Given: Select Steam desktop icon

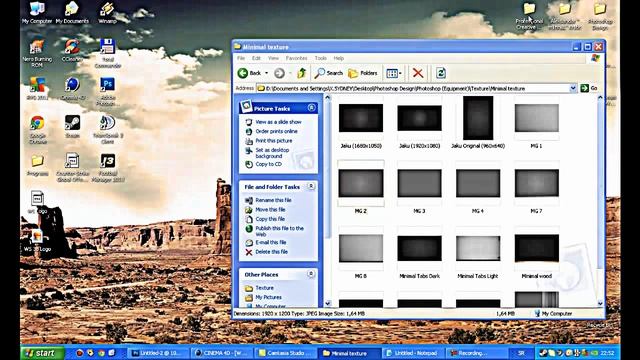Looking at the screenshot, I should pos(72,127).
